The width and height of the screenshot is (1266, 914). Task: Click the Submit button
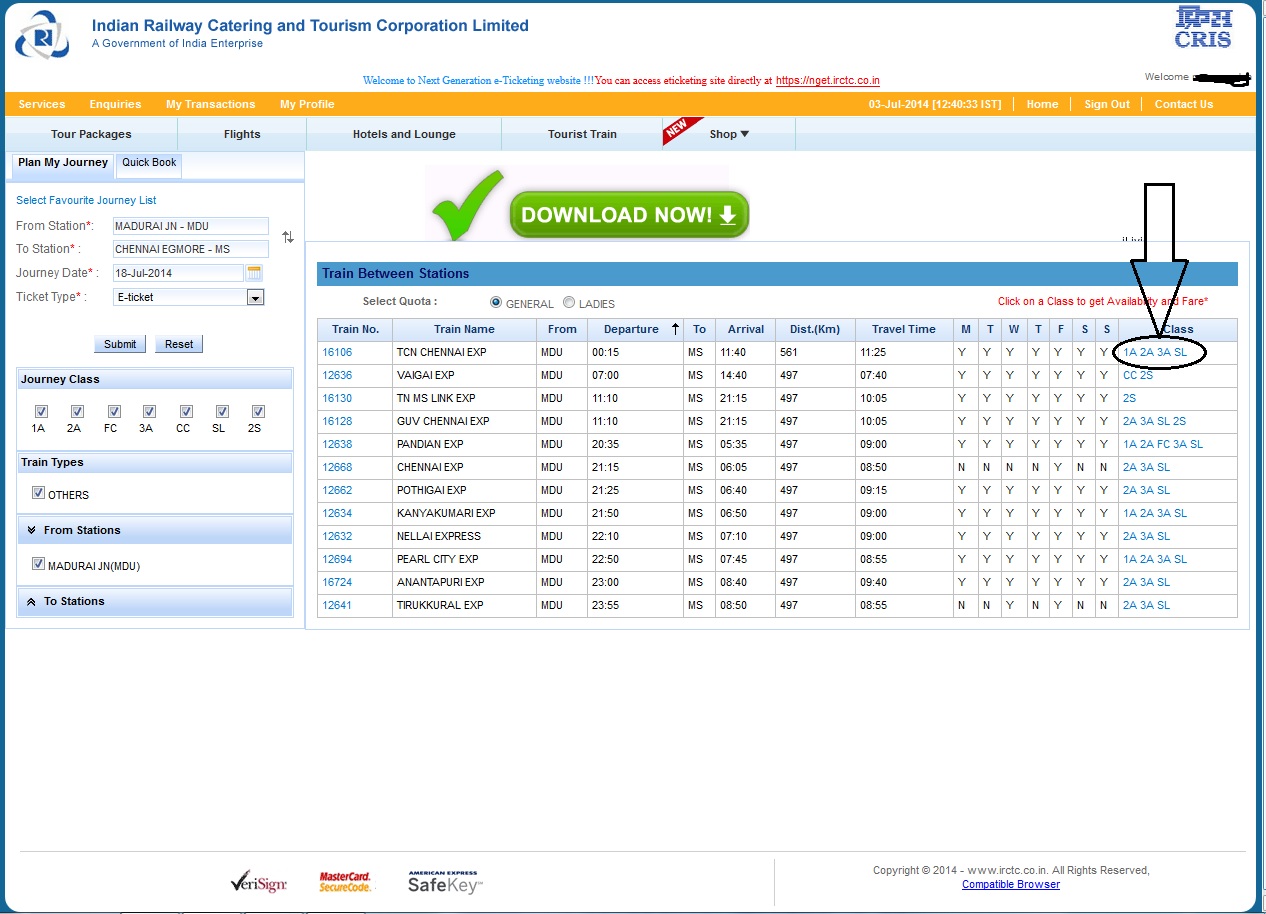[x=120, y=344]
